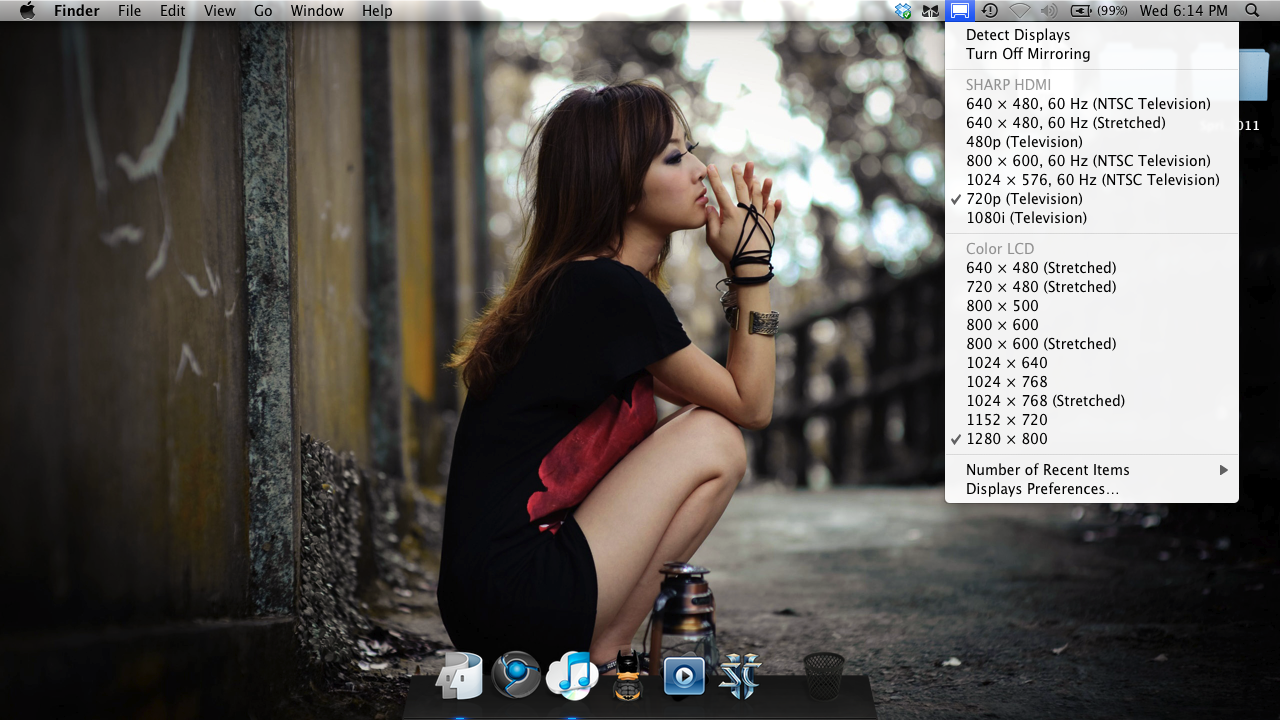Open the File menu
Viewport: 1280px width, 720px height.
click(x=129, y=11)
